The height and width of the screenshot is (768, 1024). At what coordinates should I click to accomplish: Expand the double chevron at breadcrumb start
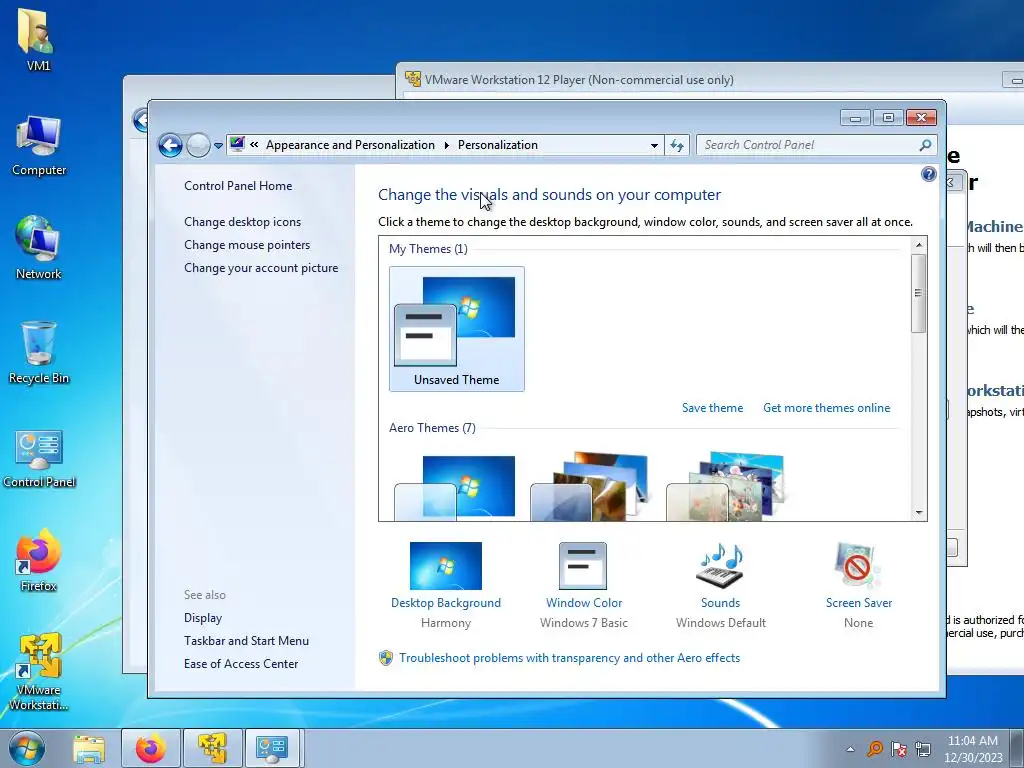[x=254, y=145]
